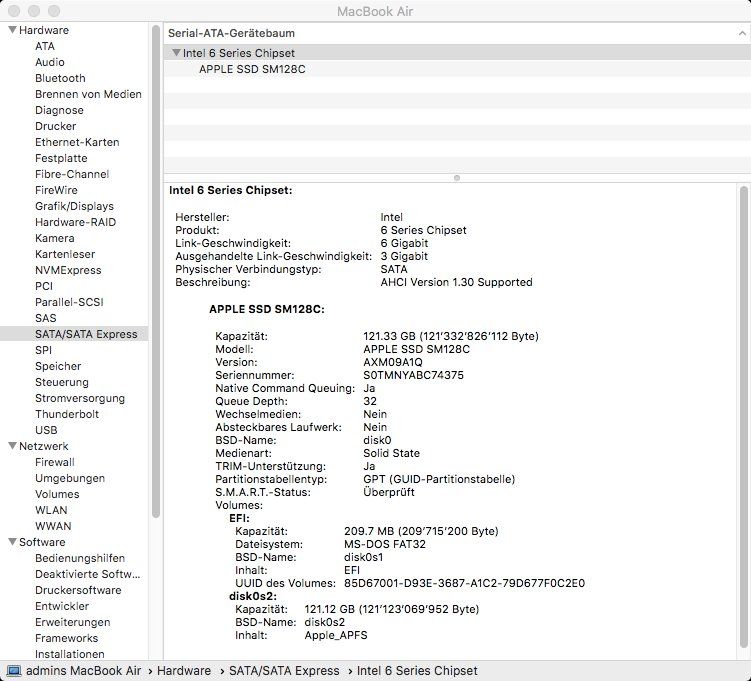Collapse the Intel 6 Series Chipset tree node
The height and width of the screenshot is (681, 751).
pos(176,53)
